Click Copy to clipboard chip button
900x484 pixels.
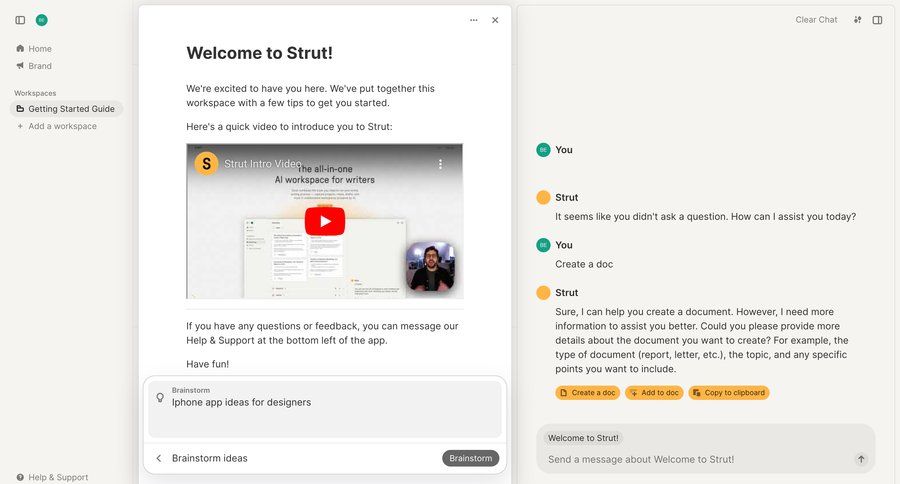coord(729,393)
